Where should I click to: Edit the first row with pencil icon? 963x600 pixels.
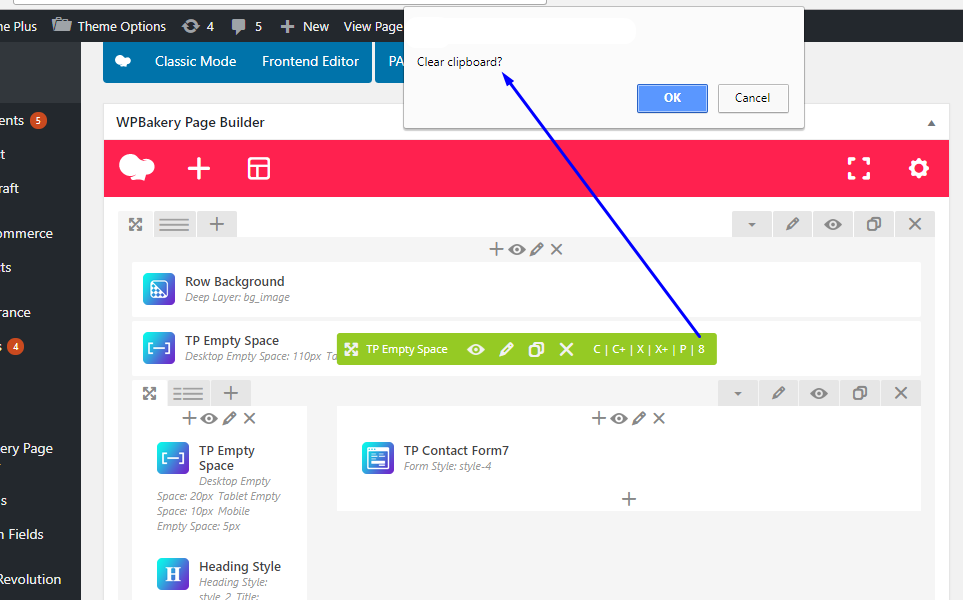tap(792, 224)
